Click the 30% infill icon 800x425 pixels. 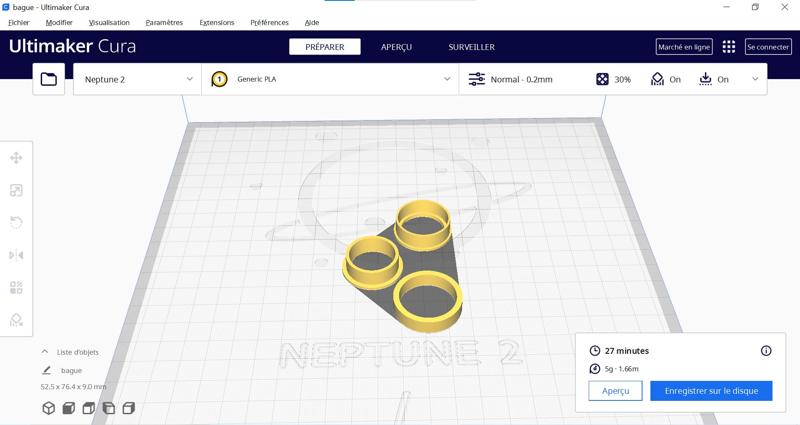[x=602, y=79]
